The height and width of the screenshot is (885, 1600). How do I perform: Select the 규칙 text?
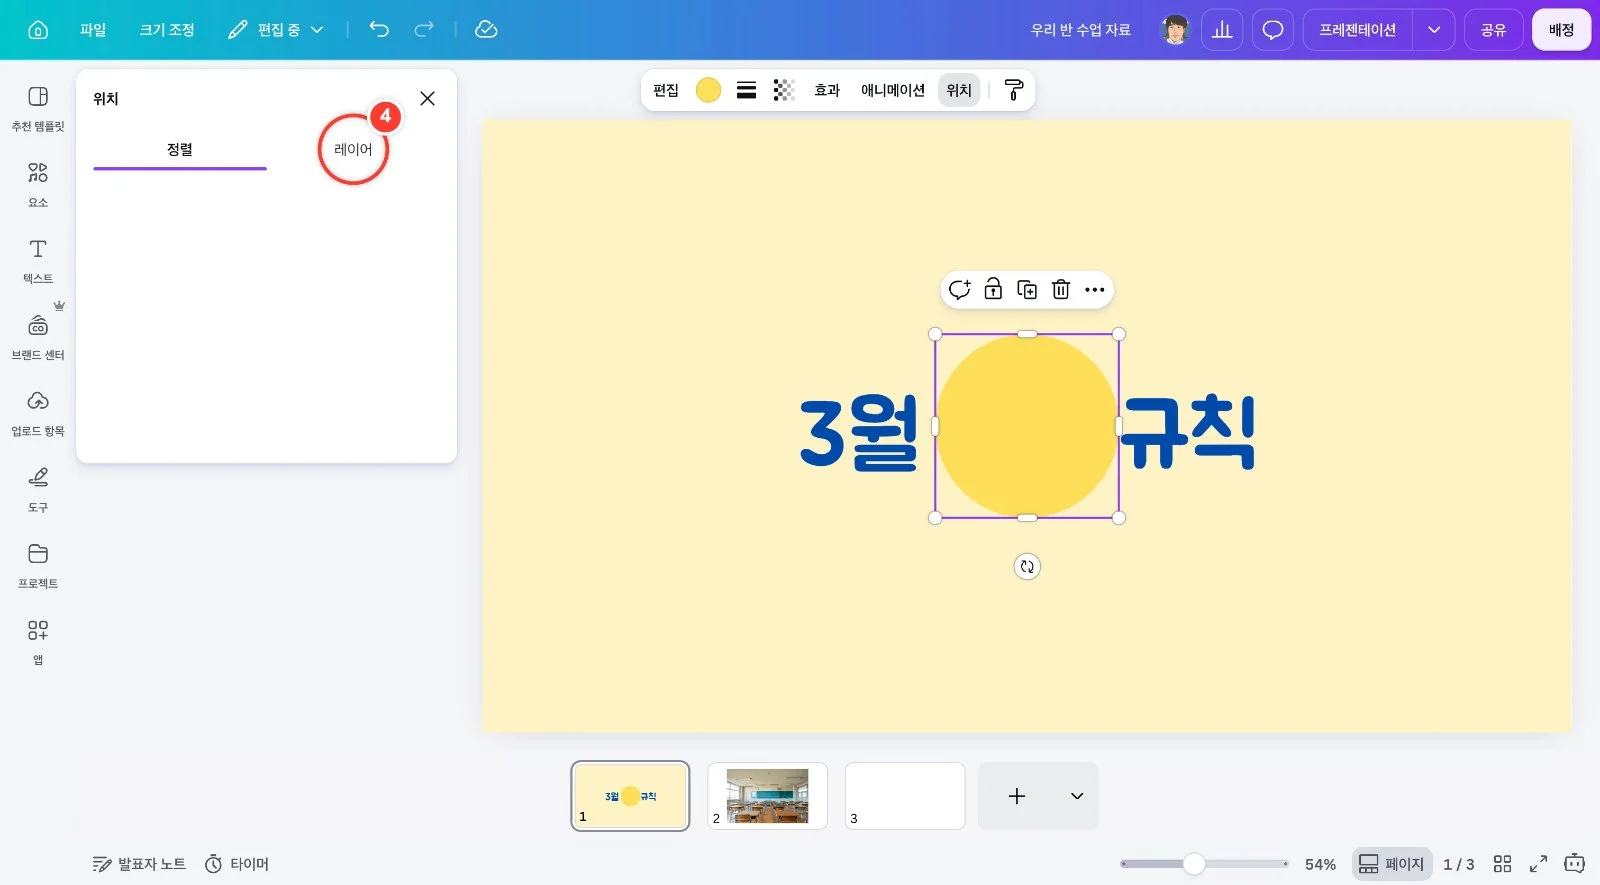pyautogui.click(x=1189, y=432)
